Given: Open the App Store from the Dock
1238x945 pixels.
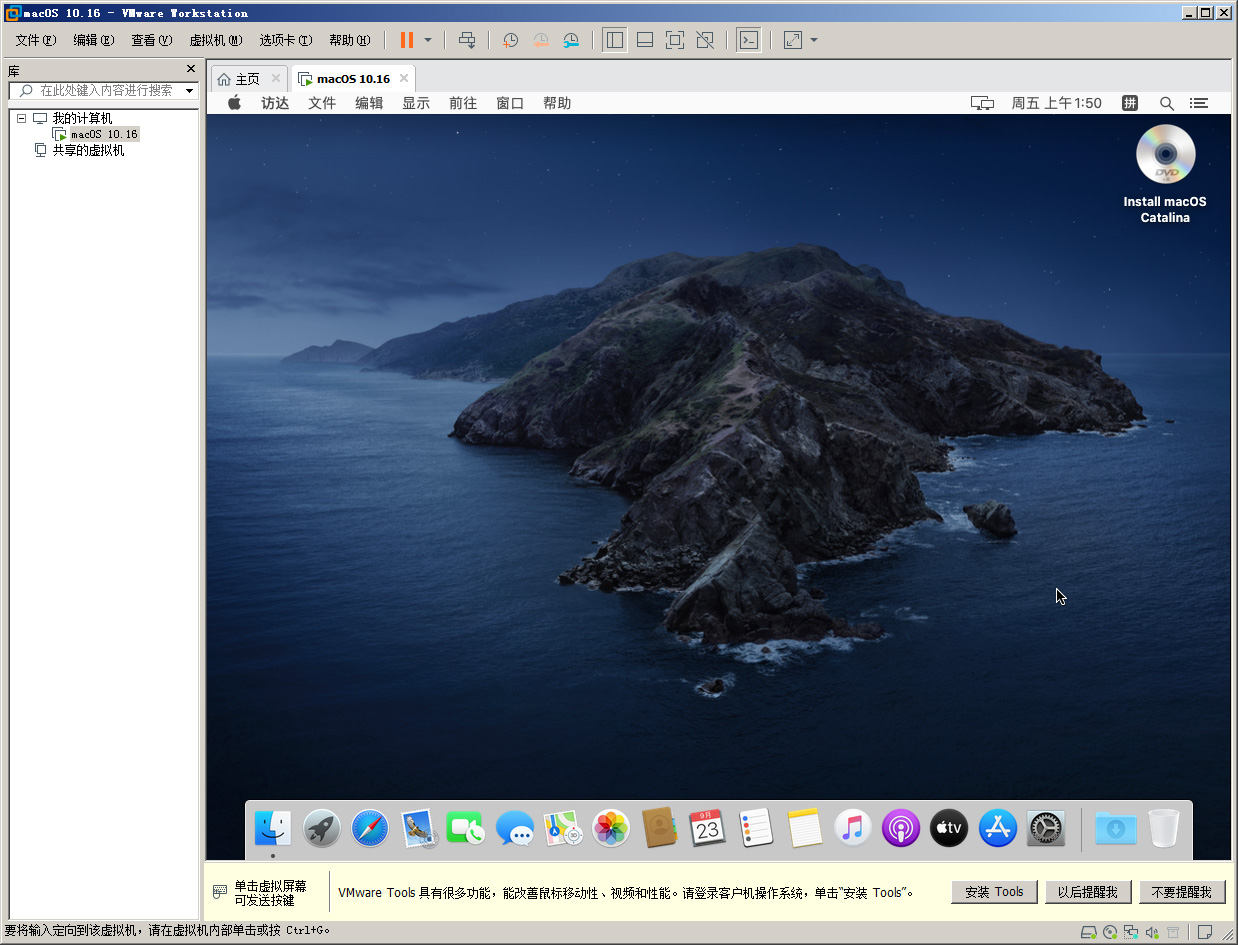Looking at the screenshot, I should tap(998, 828).
